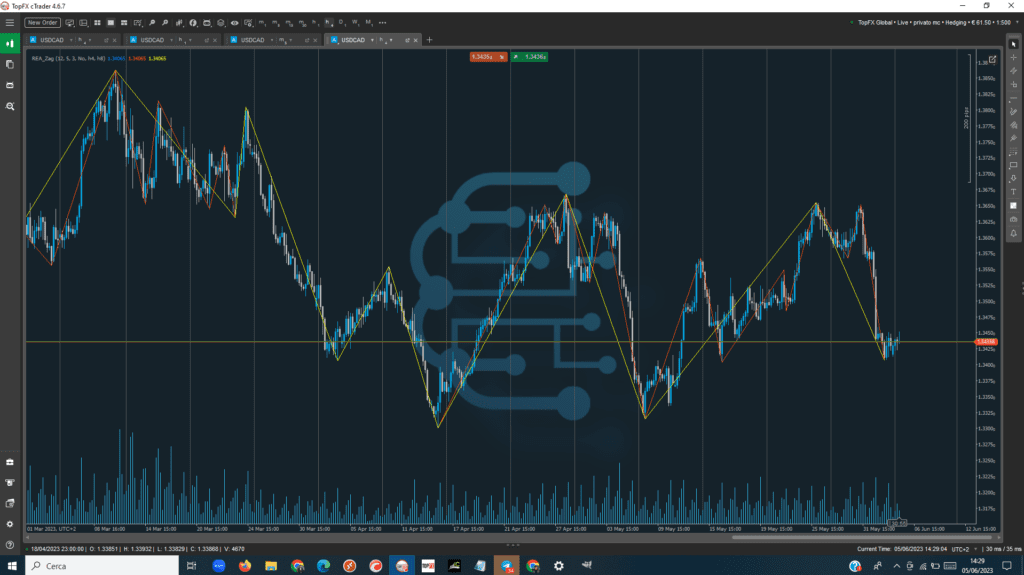This screenshot has width=1024, height=575.
Task: Switch to first USDCAD chart tab
Action: pyautogui.click(x=52, y=40)
